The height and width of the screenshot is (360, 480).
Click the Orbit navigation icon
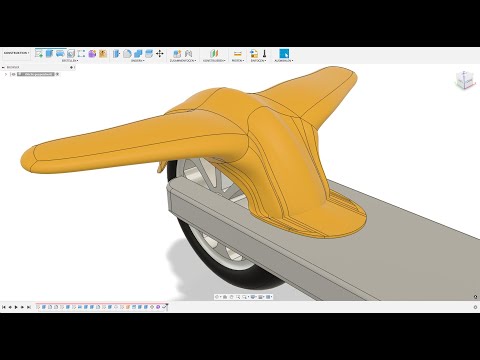click(x=217, y=297)
